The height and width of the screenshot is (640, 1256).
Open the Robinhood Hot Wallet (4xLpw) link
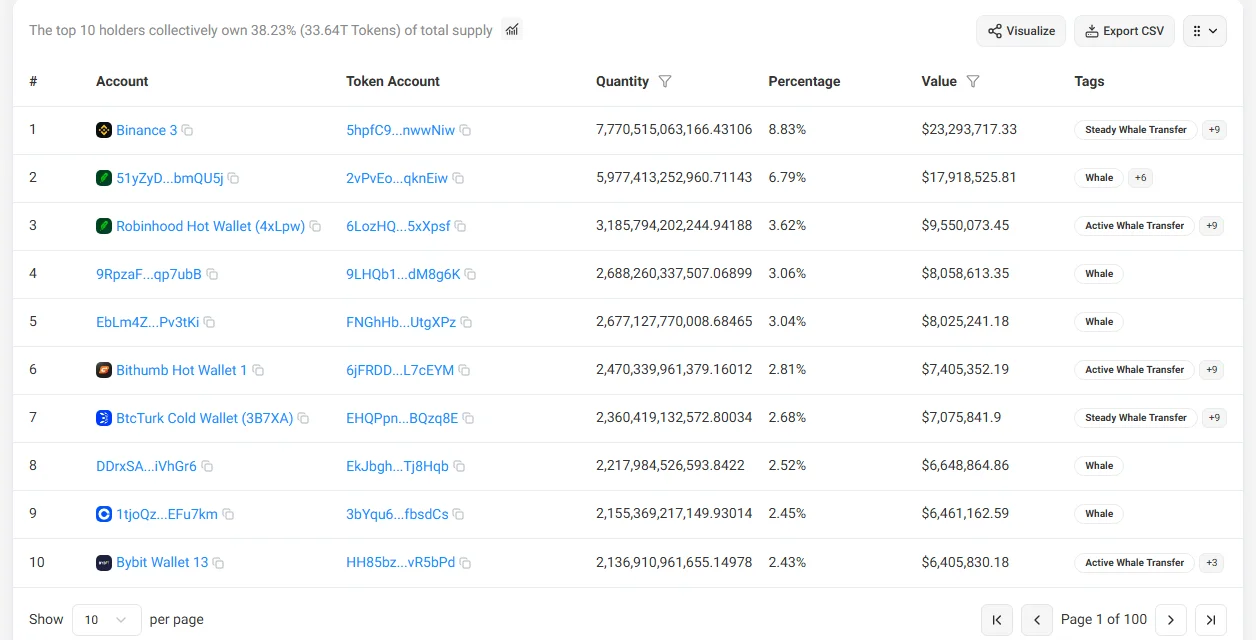click(x=211, y=226)
